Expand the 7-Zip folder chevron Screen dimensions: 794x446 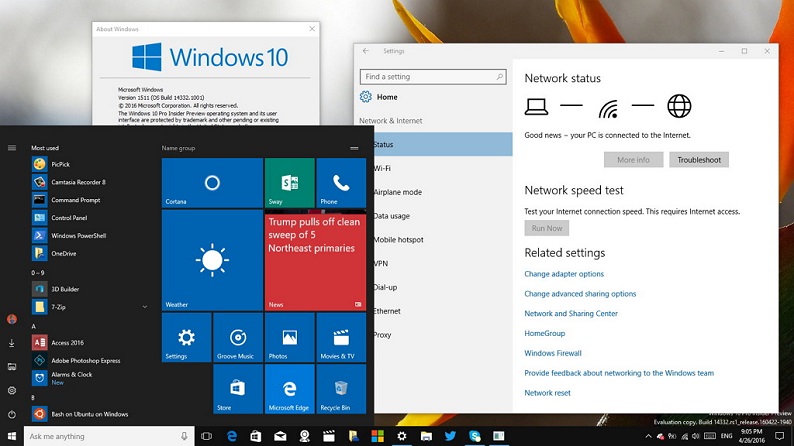pyautogui.click(x=145, y=307)
